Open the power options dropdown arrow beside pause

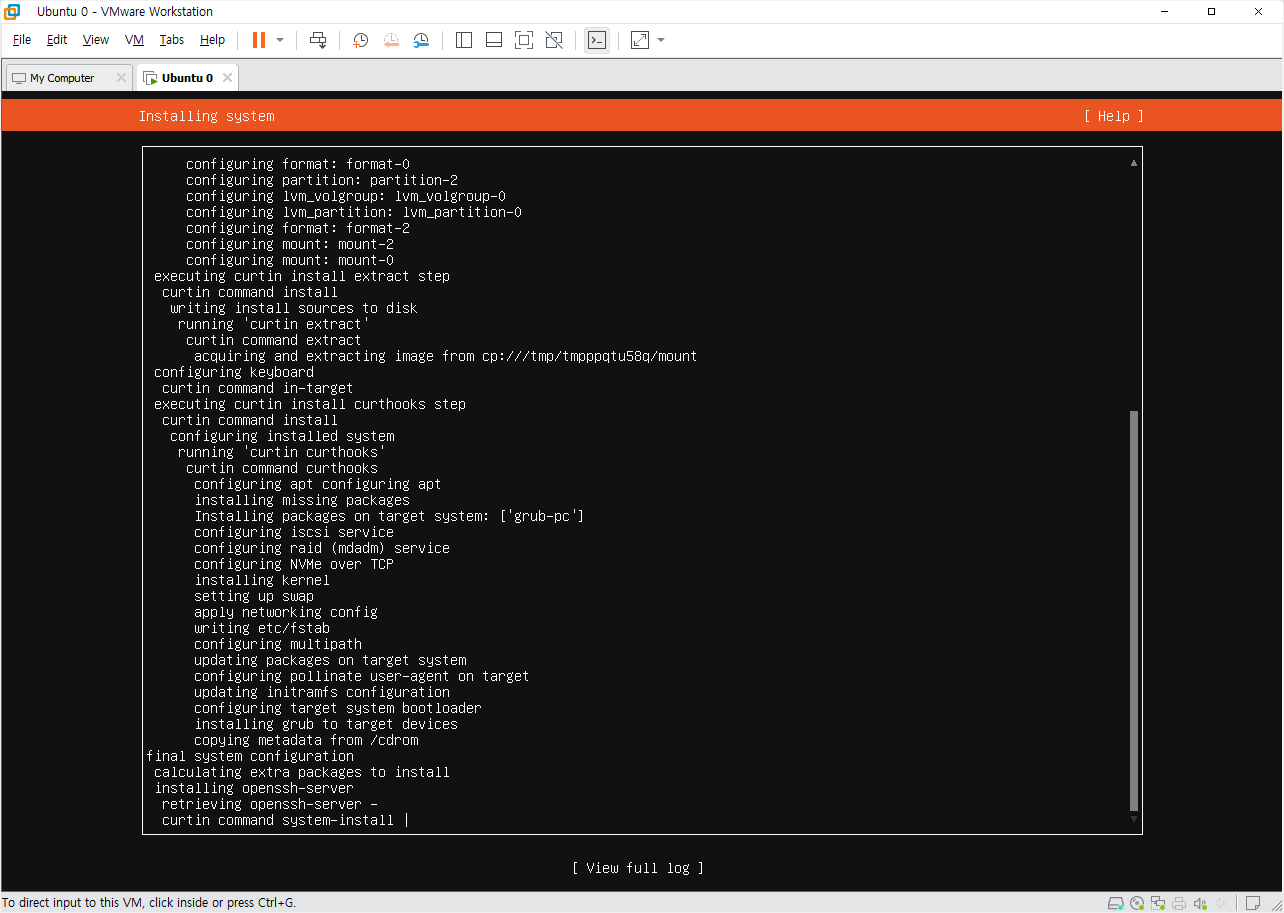[x=280, y=40]
